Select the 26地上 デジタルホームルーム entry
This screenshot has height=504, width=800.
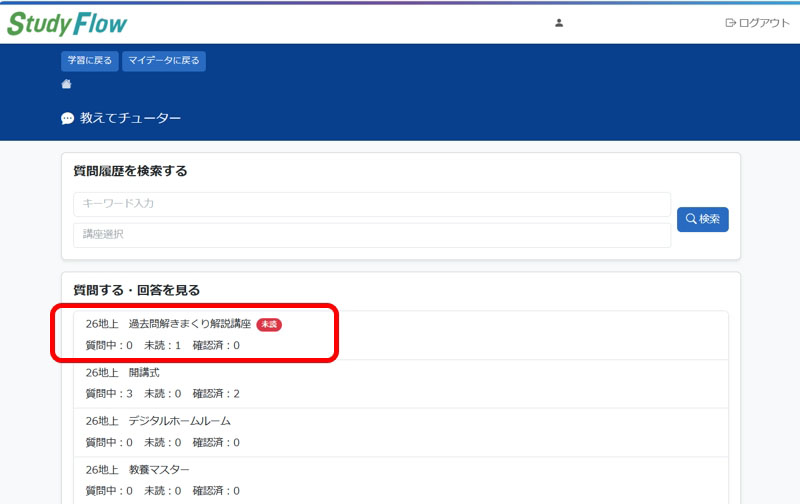coord(158,421)
